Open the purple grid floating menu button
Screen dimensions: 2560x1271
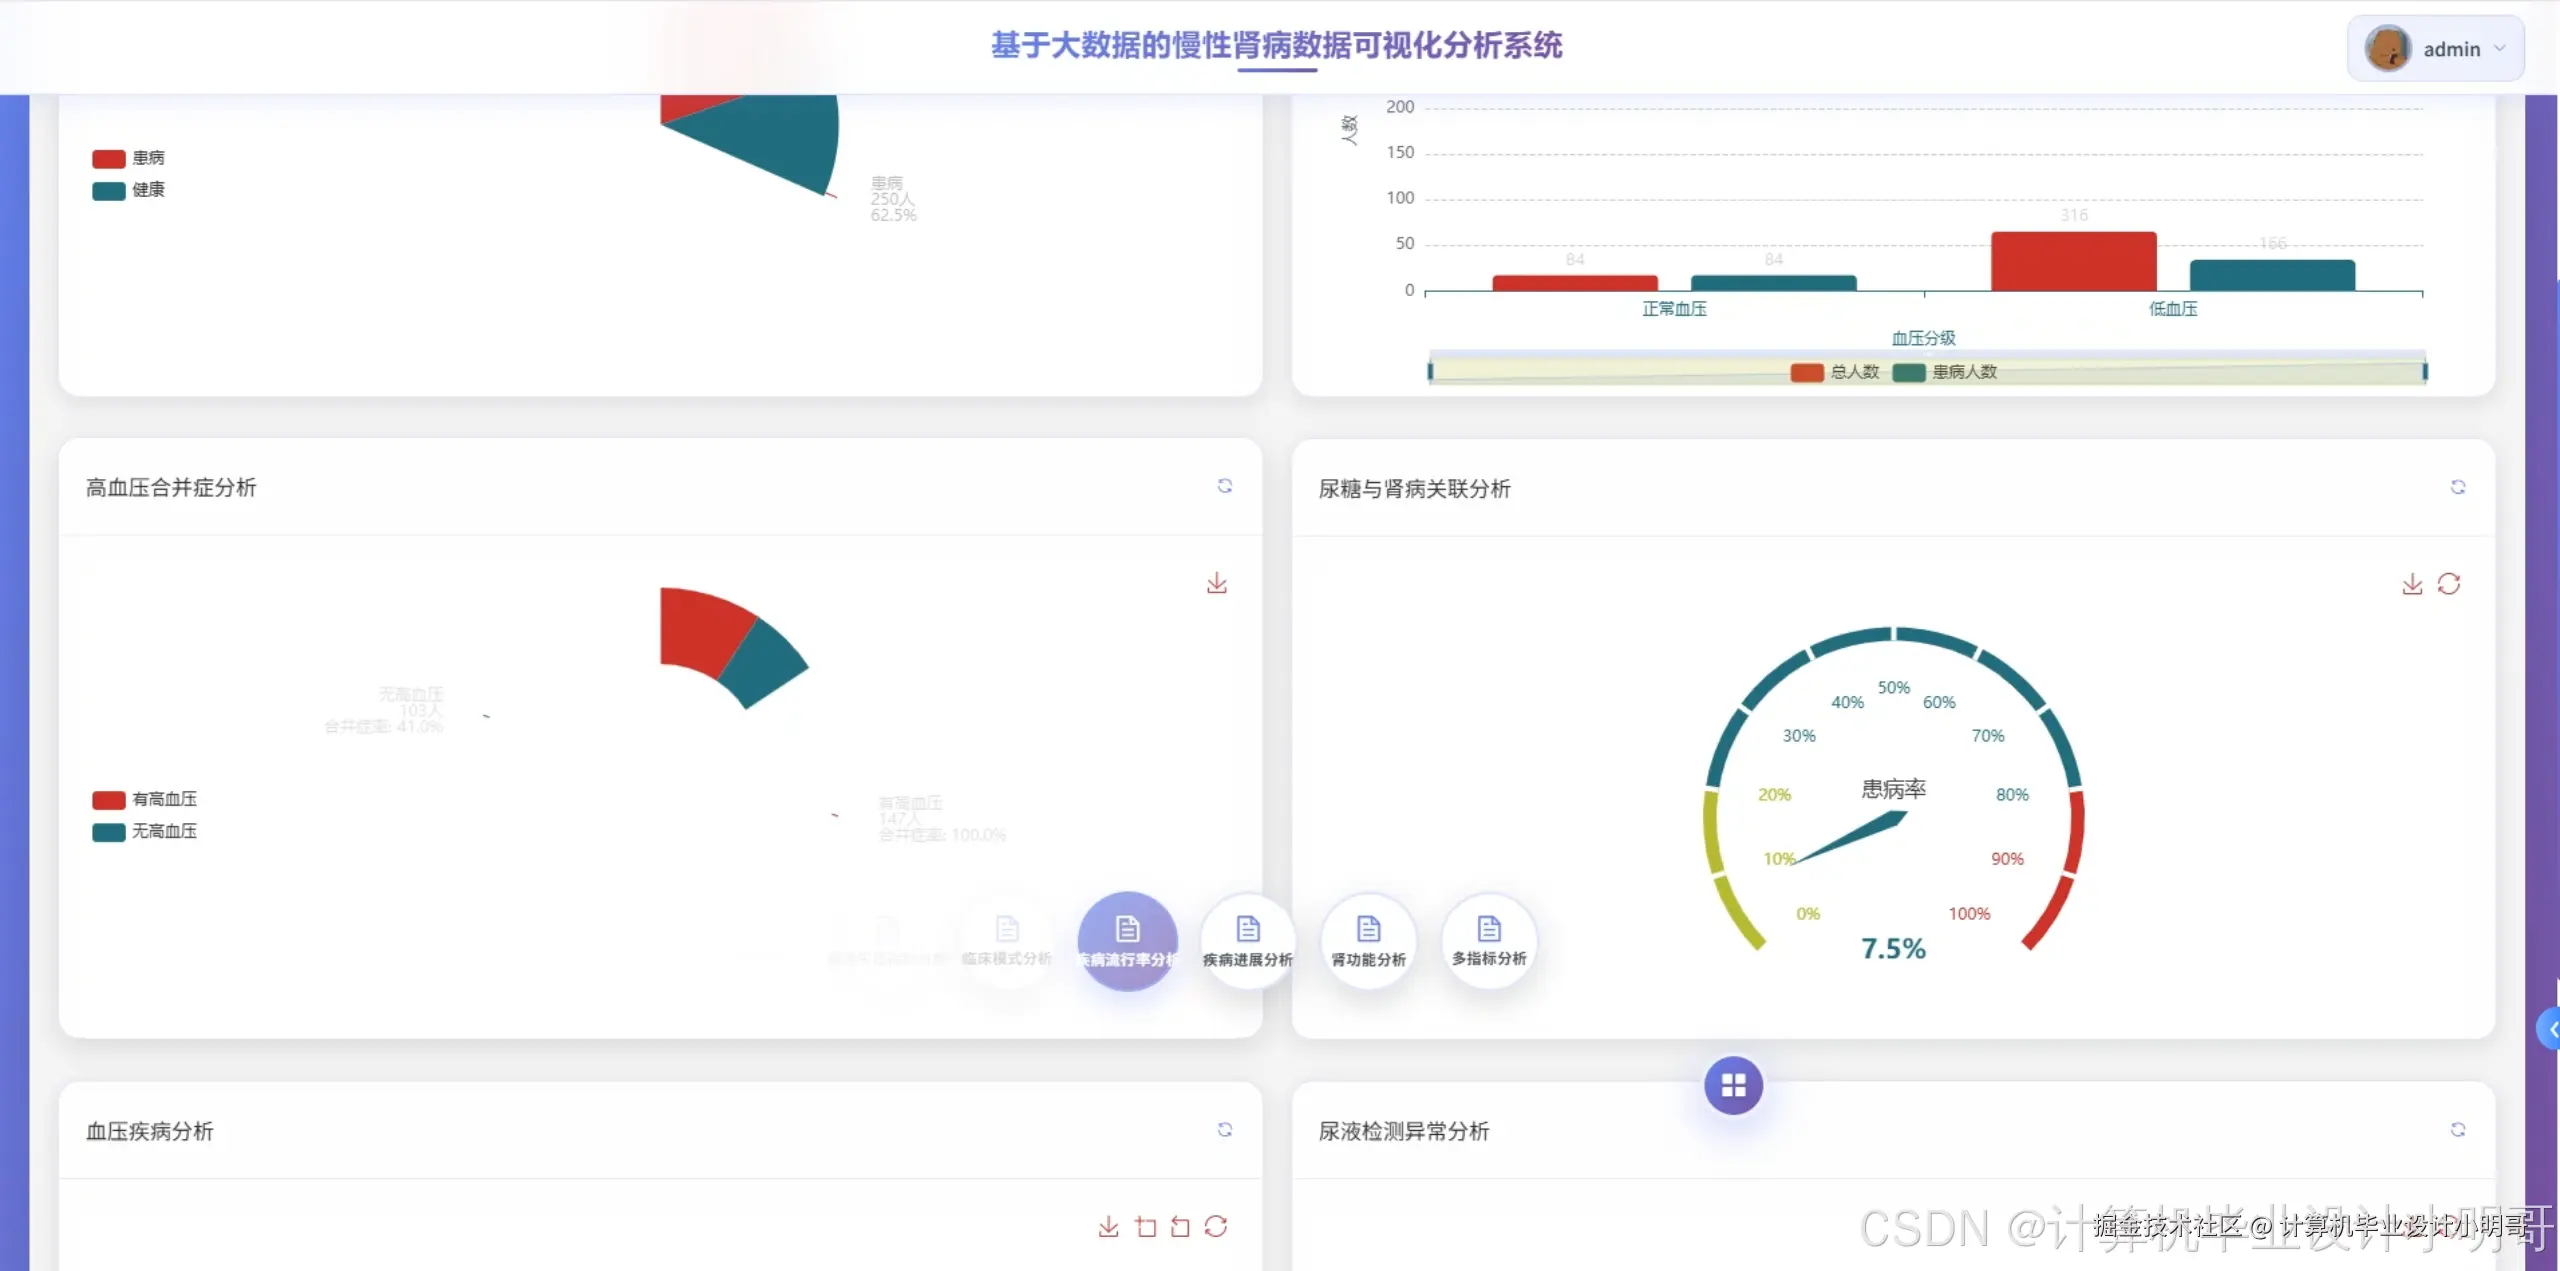tap(1733, 1085)
